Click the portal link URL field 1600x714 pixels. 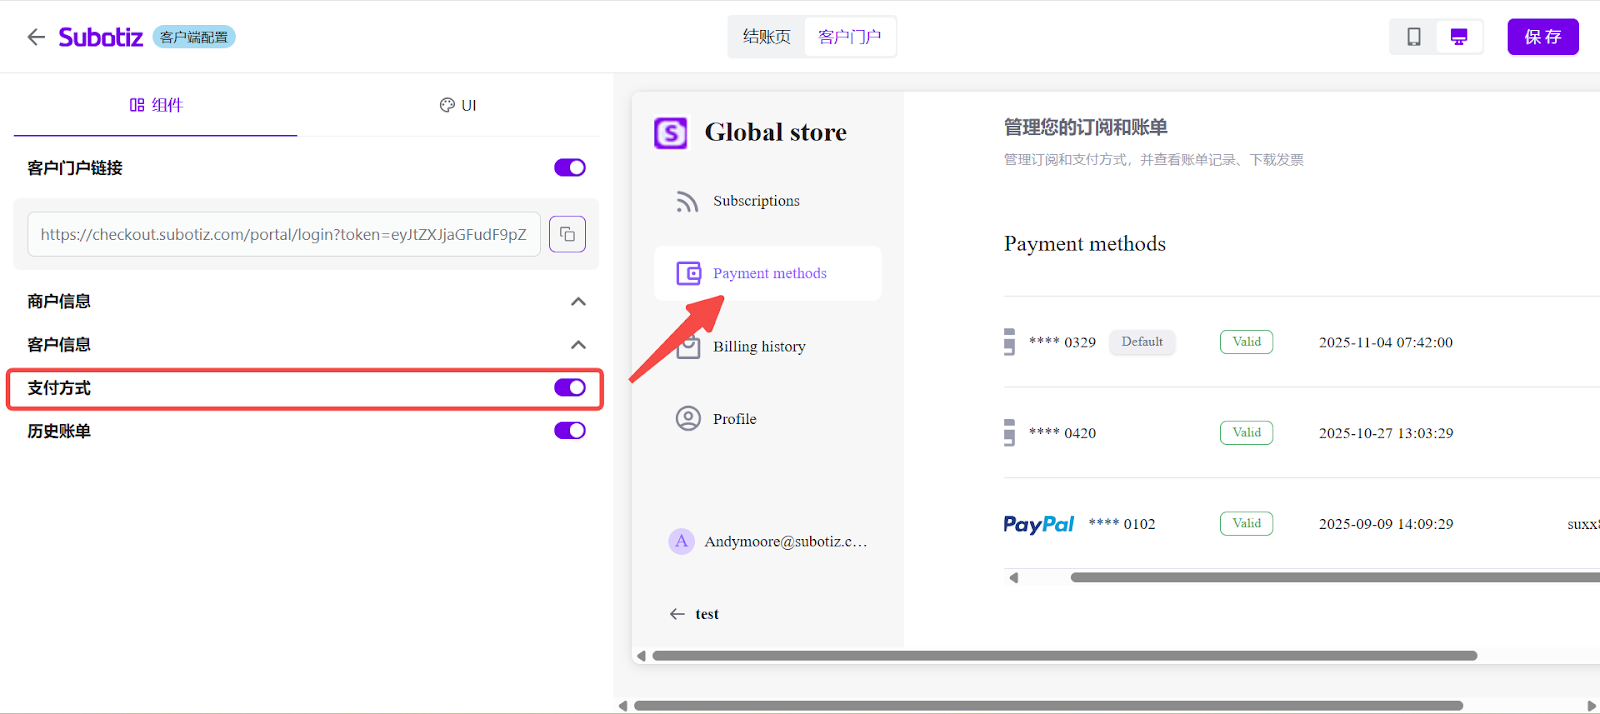click(283, 234)
